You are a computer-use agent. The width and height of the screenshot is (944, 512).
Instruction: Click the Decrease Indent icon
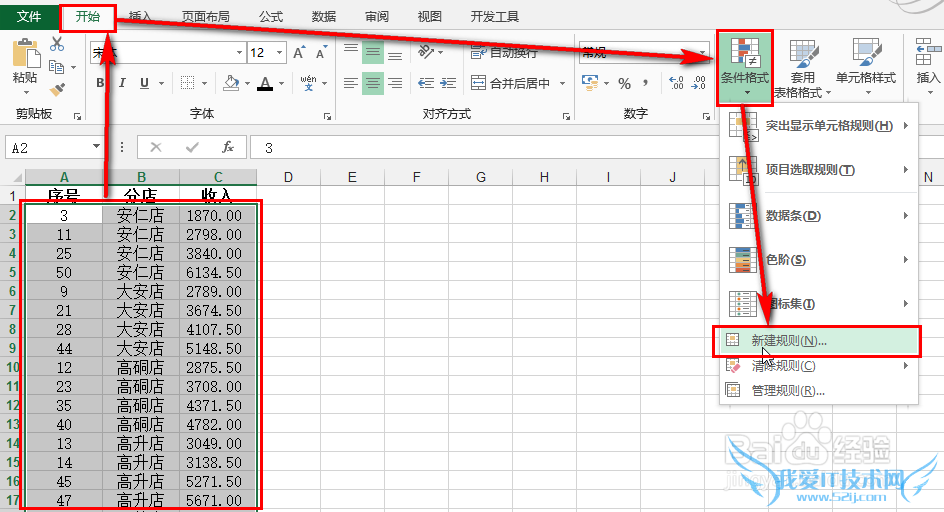point(426,83)
